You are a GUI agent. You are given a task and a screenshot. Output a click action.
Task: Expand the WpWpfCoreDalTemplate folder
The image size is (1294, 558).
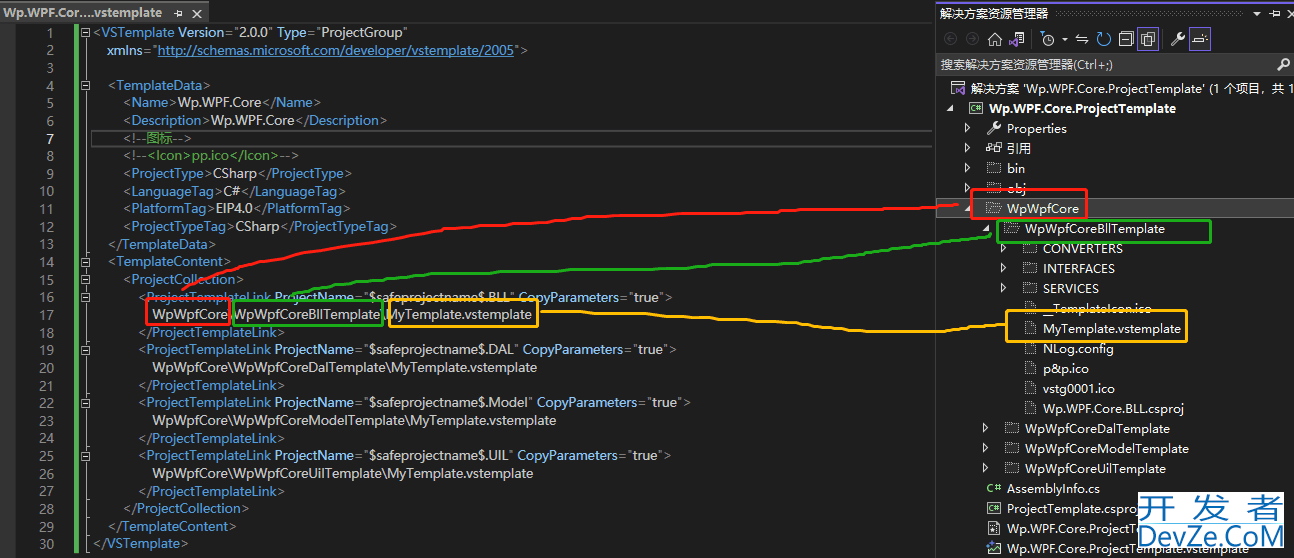[986, 428]
